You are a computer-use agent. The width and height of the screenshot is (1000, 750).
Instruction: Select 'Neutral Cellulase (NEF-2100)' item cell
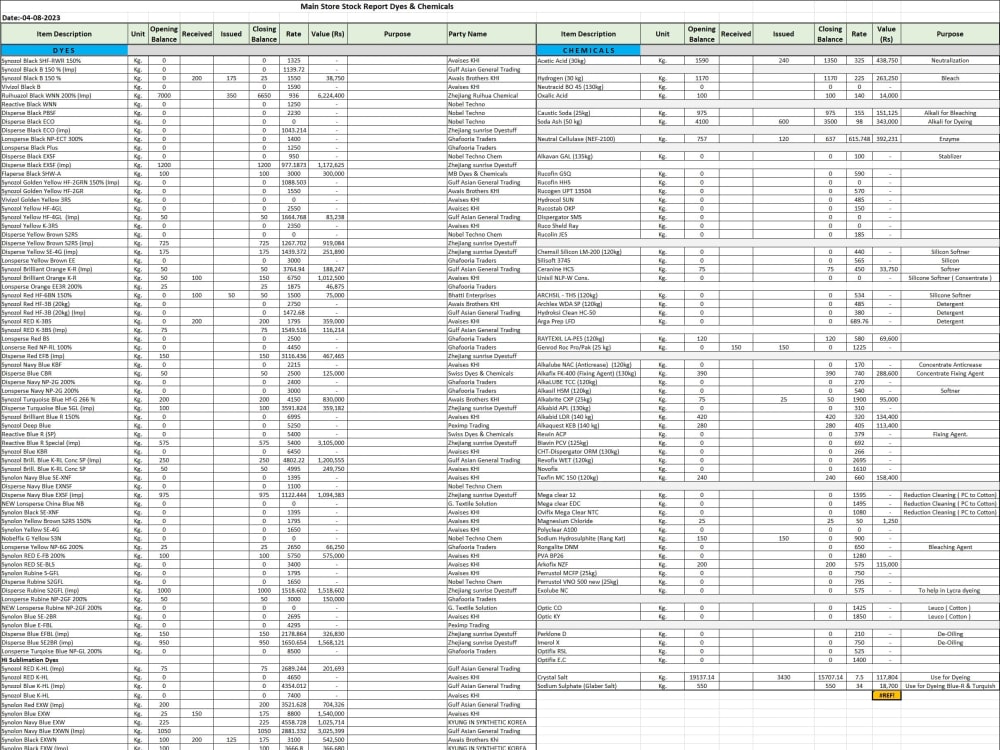[589, 139]
